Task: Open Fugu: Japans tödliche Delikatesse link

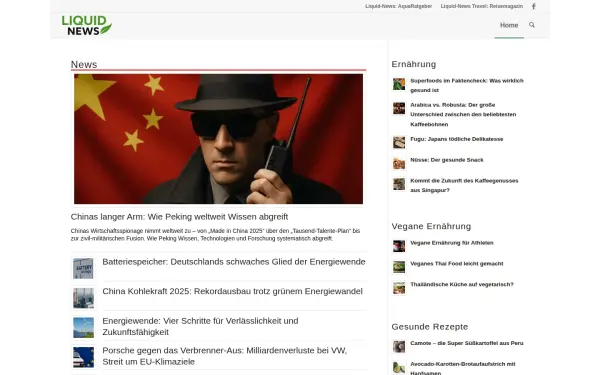Action: coord(457,139)
